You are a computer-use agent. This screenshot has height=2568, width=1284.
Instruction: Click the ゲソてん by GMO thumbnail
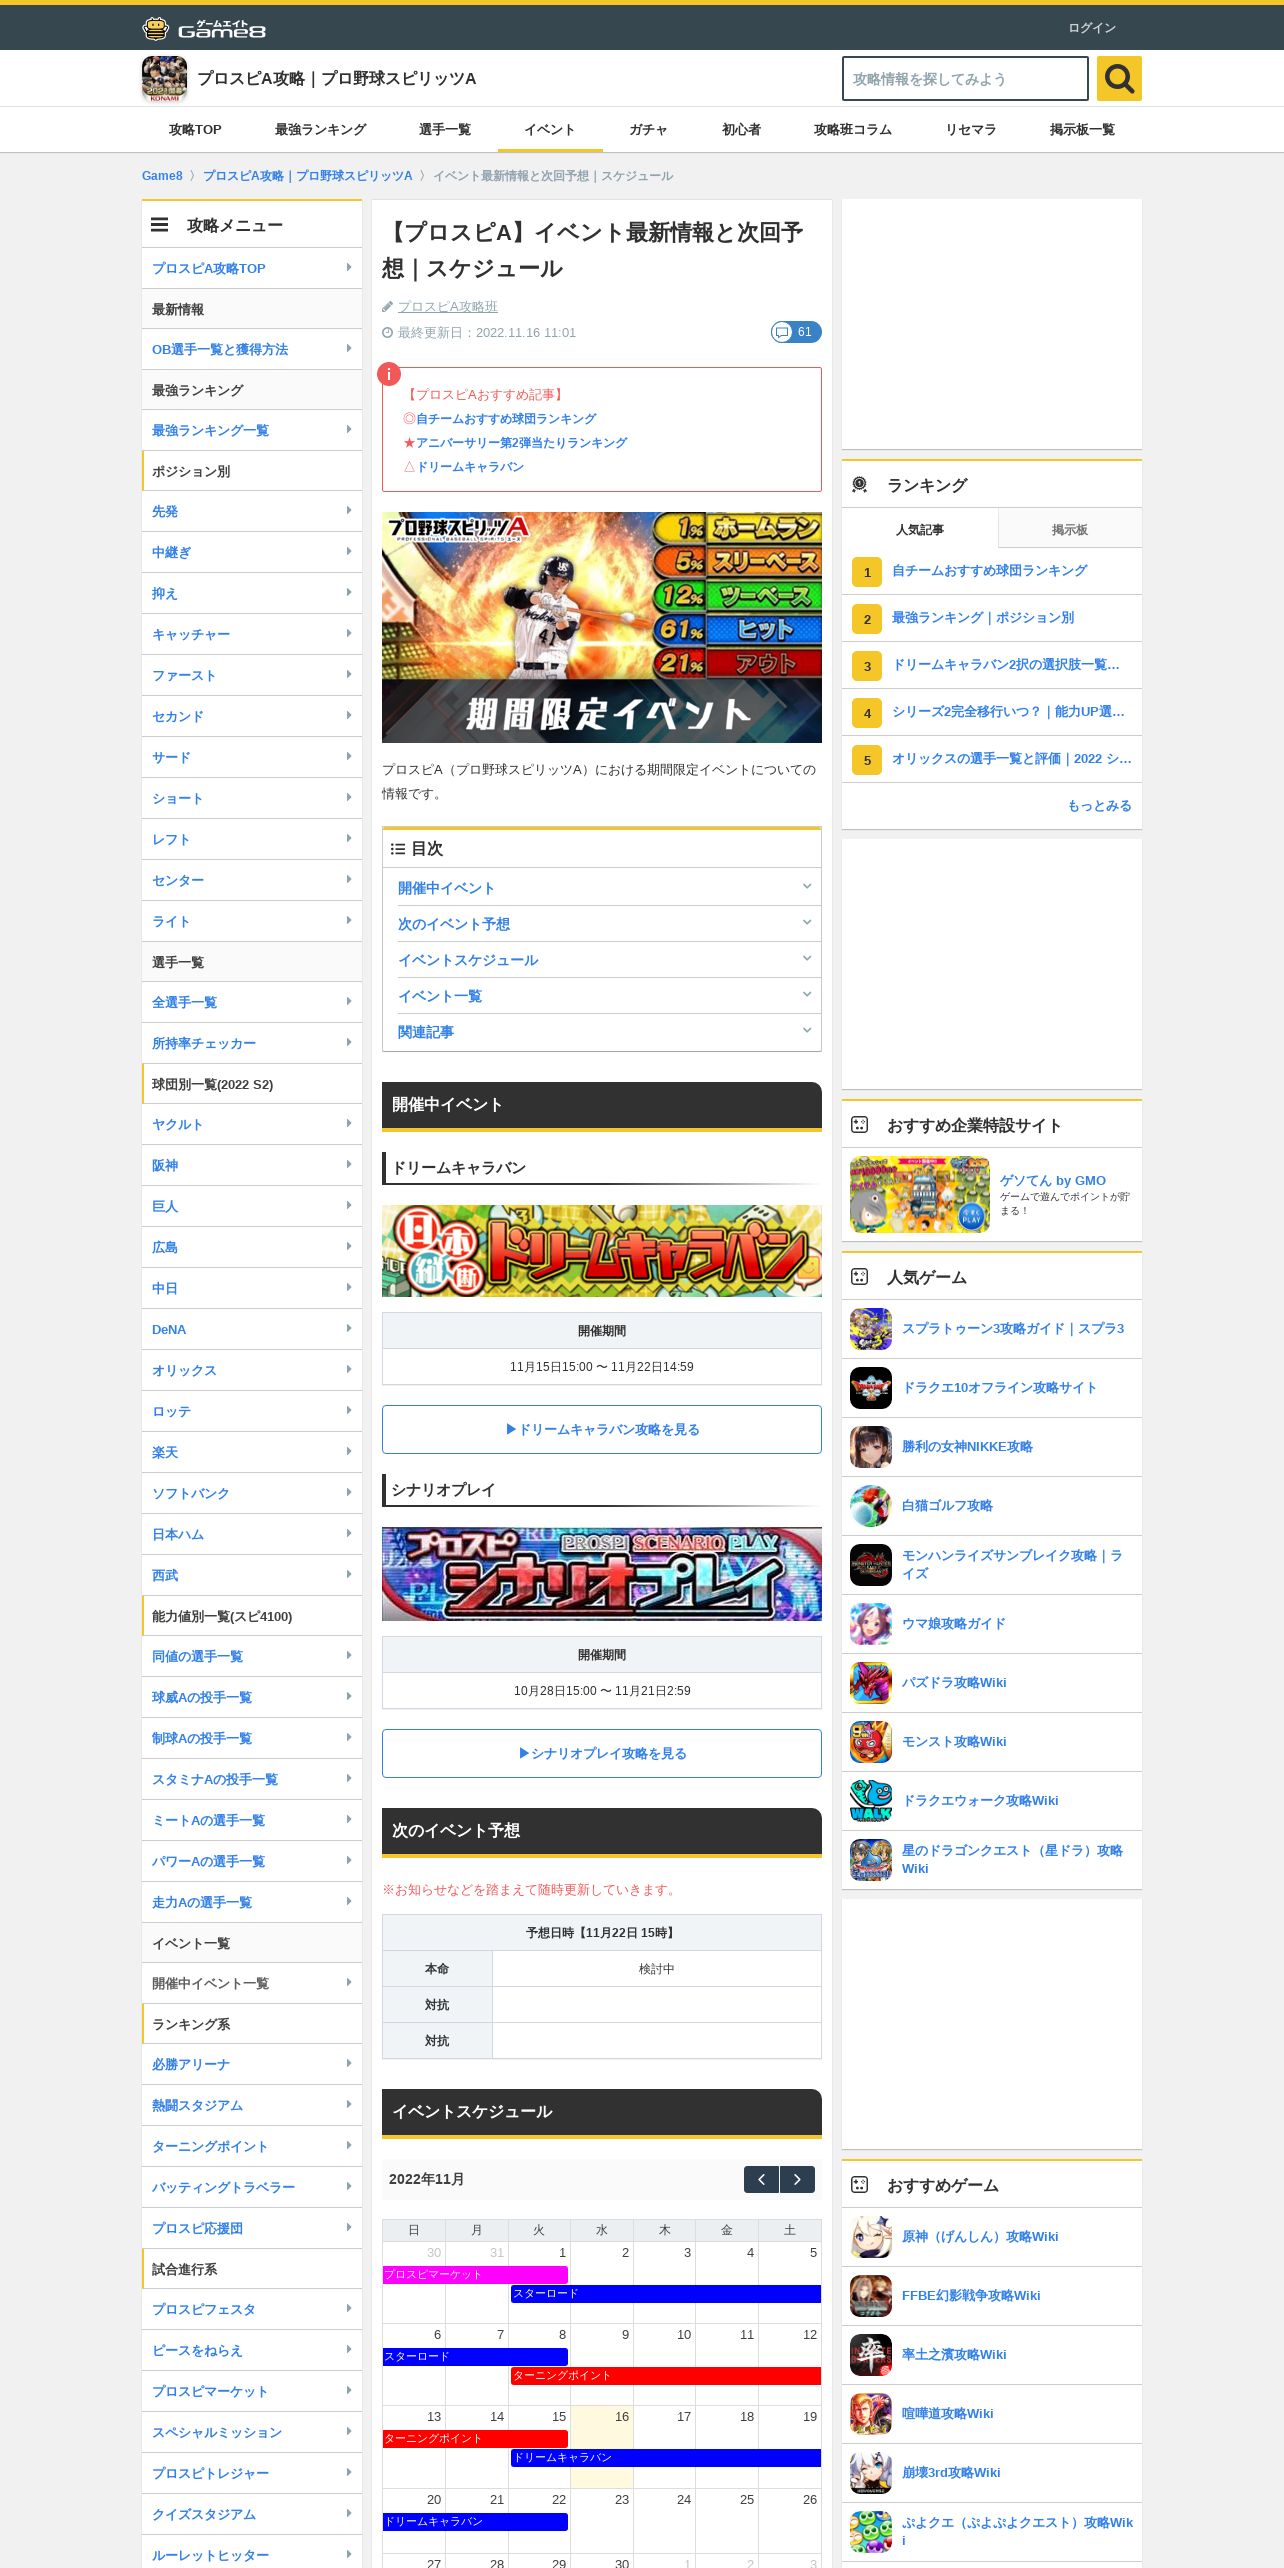(x=919, y=1195)
